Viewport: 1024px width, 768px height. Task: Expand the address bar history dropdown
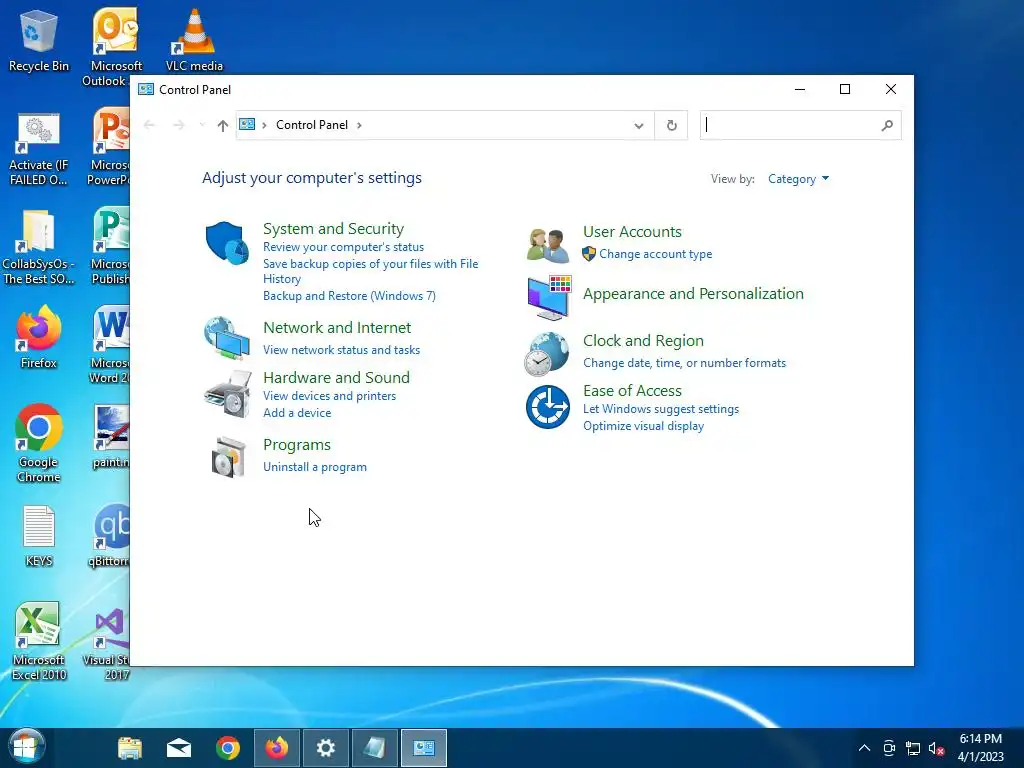click(639, 125)
